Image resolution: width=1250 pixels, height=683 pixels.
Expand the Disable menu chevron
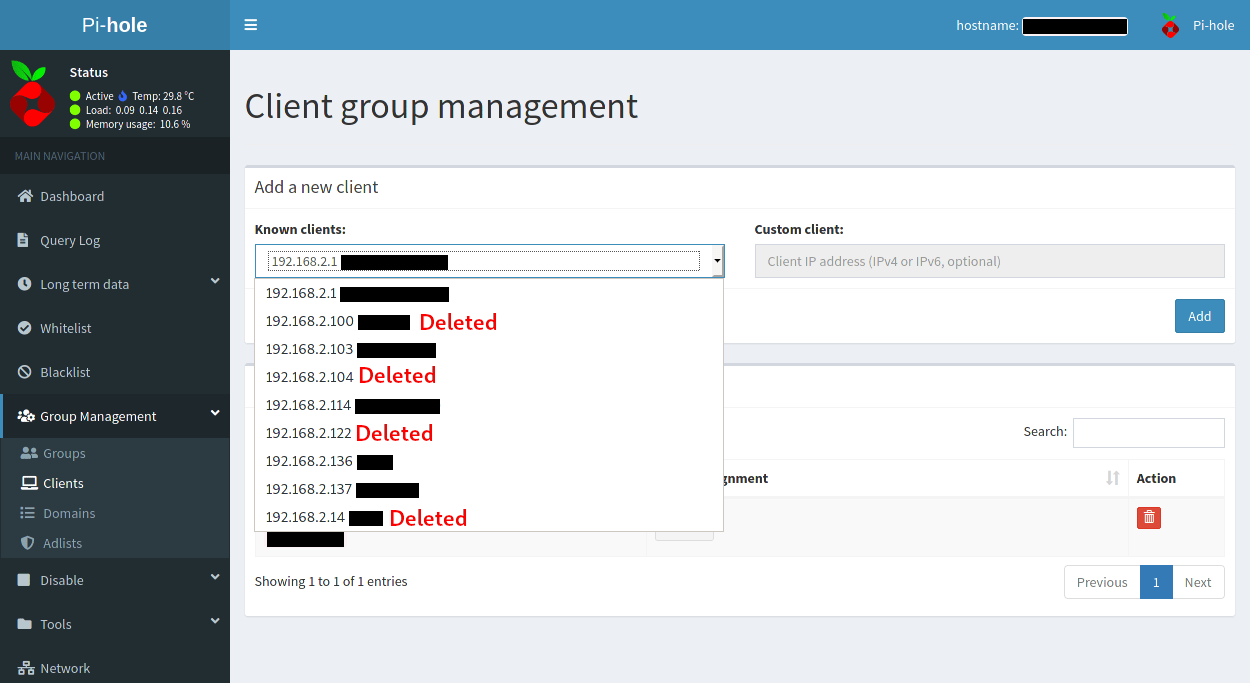point(215,578)
